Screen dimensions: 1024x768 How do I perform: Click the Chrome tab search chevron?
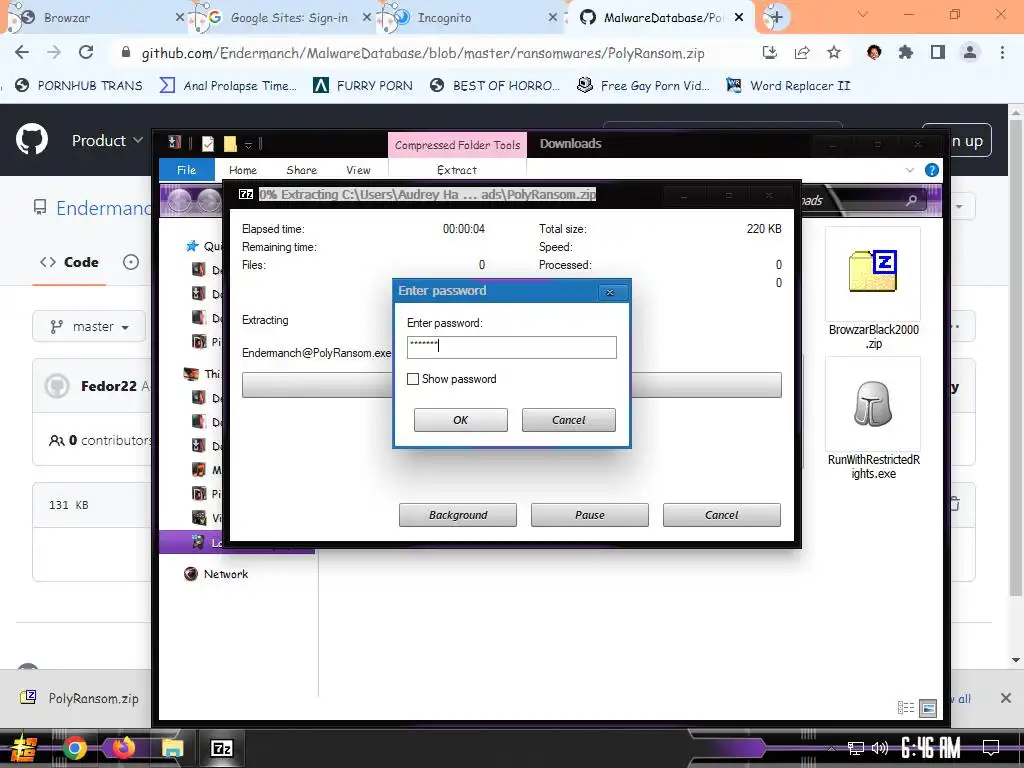coord(863,14)
